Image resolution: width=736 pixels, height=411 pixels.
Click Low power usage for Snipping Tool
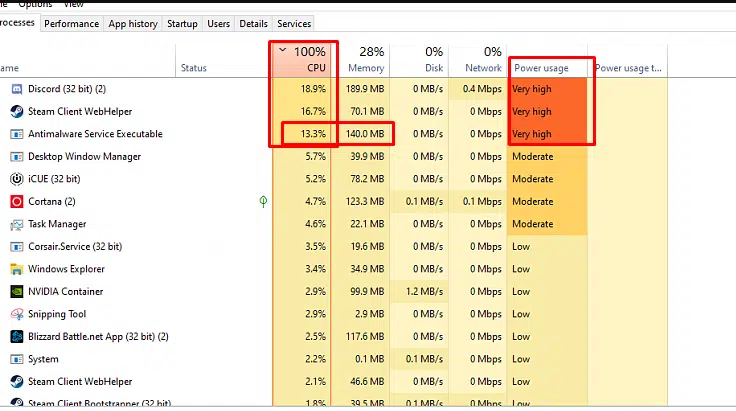[x=521, y=314]
